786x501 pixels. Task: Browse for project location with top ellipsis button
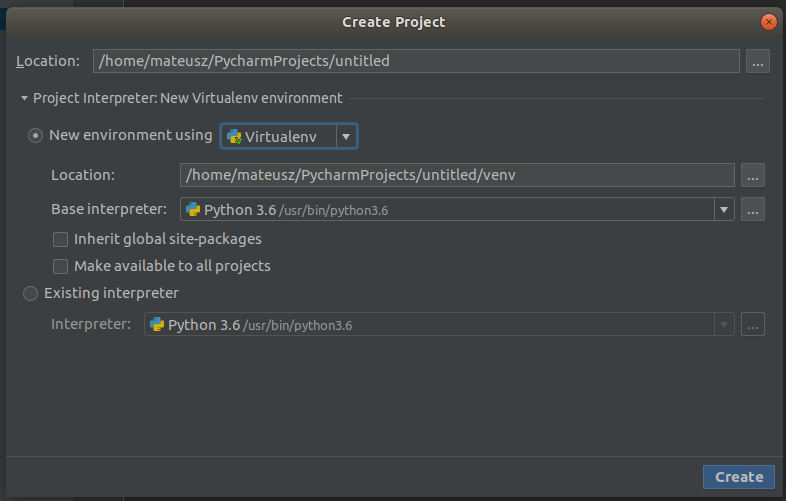tap(757, 61)
